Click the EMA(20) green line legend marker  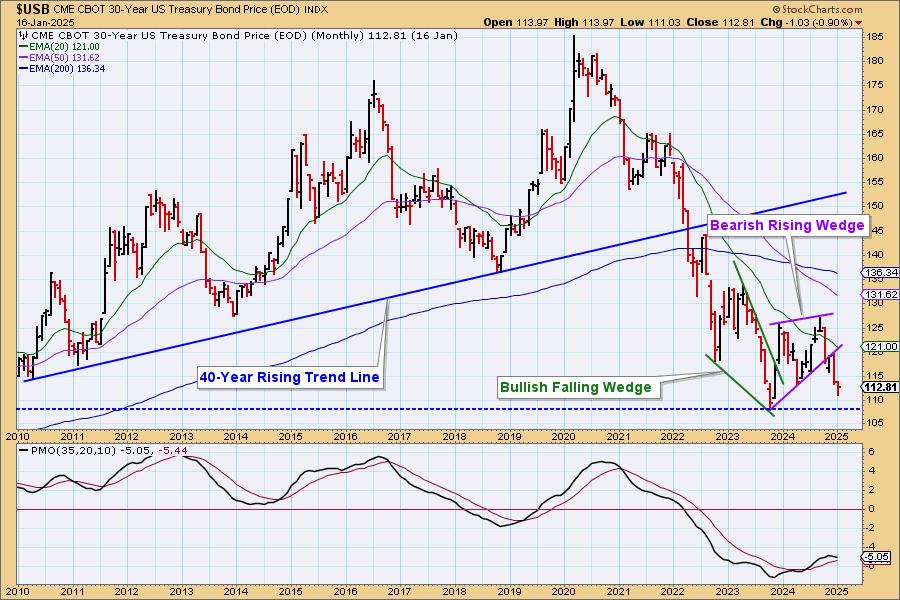22,46
